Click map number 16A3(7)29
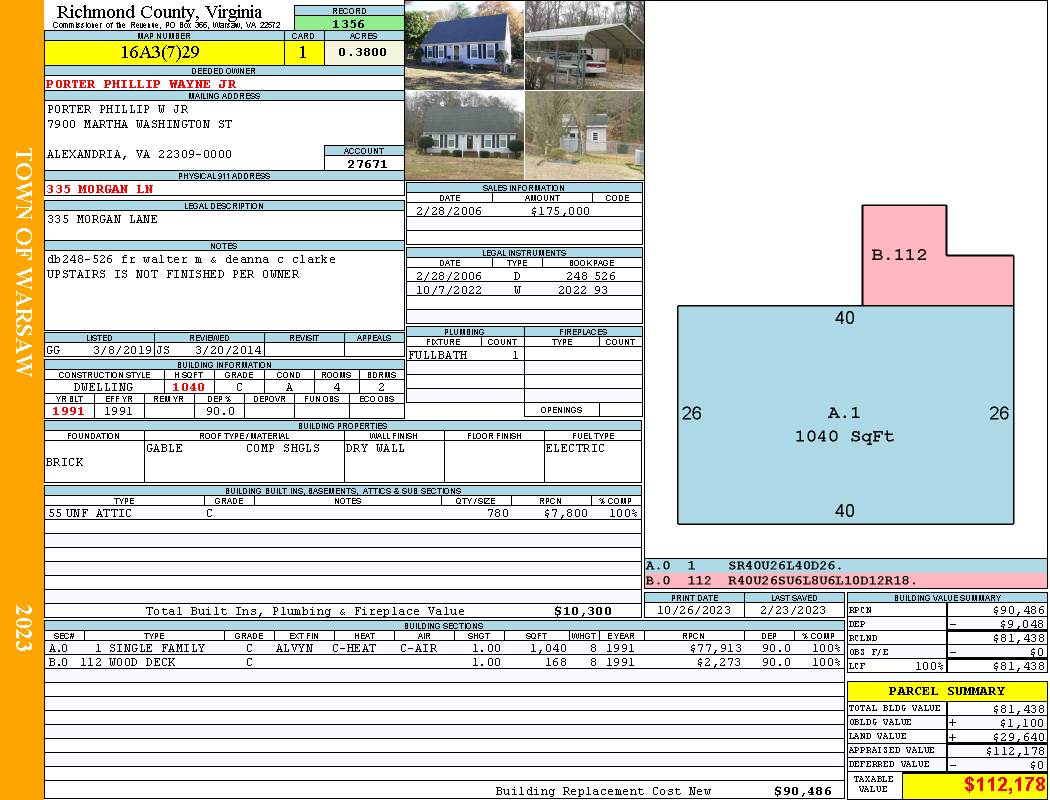1050x800 pixels. click(x=159, y=52)
